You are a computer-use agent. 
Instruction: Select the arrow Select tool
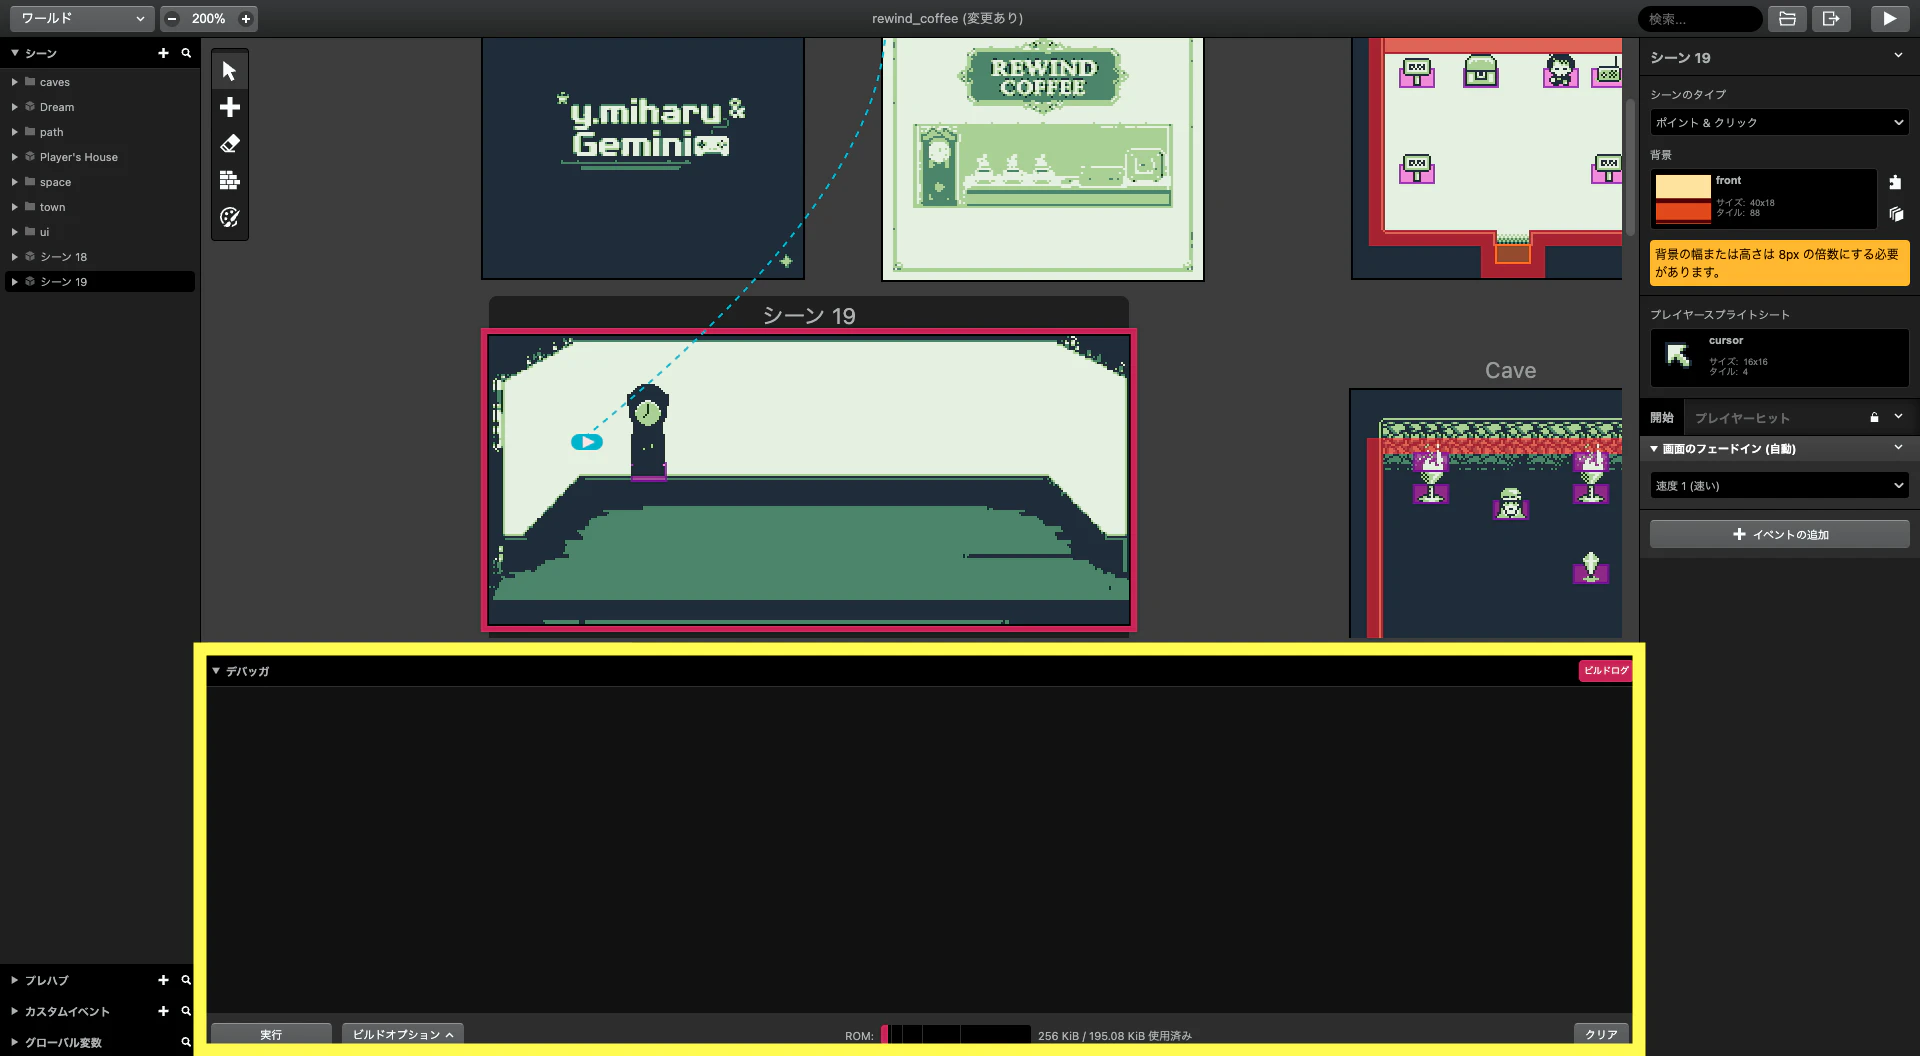[229, 71]
